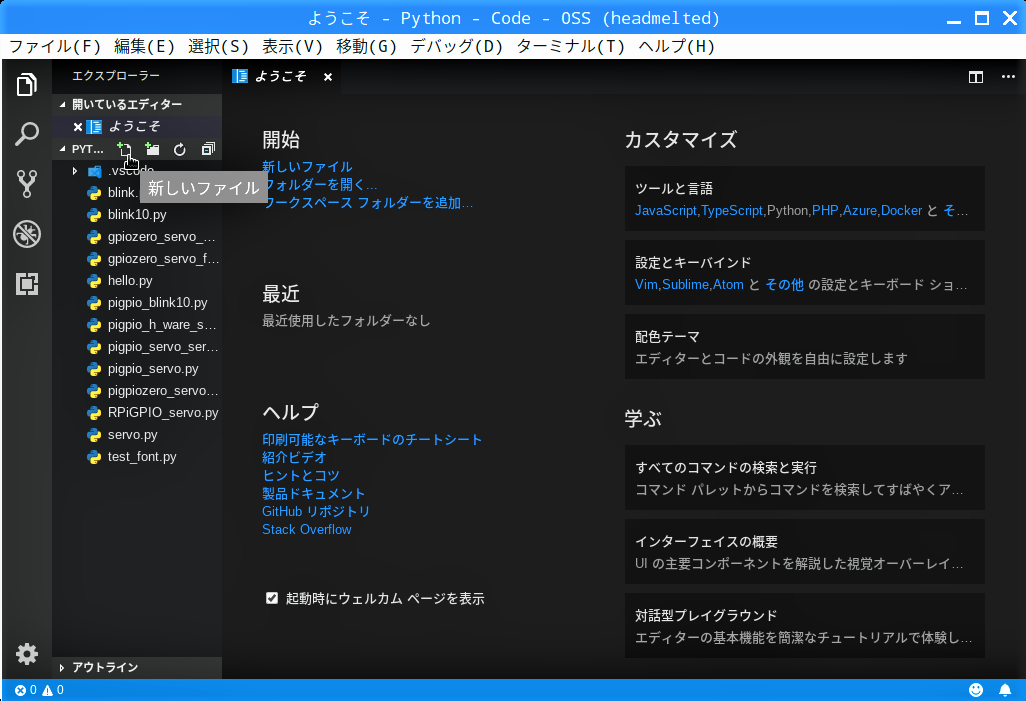Open 対話型プレイグラウンド card
This screenshot has height=701, width=1026.
pos(804,626)
